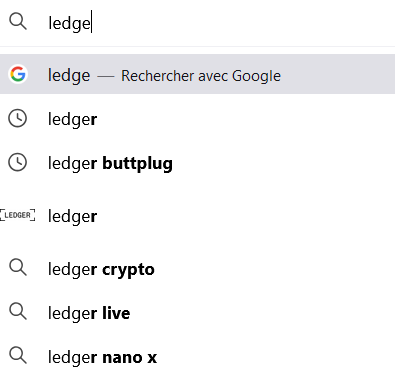Click the magnifier icon beside 'ledger live'
The image size is (395, 373).
[x=18, y=311]
